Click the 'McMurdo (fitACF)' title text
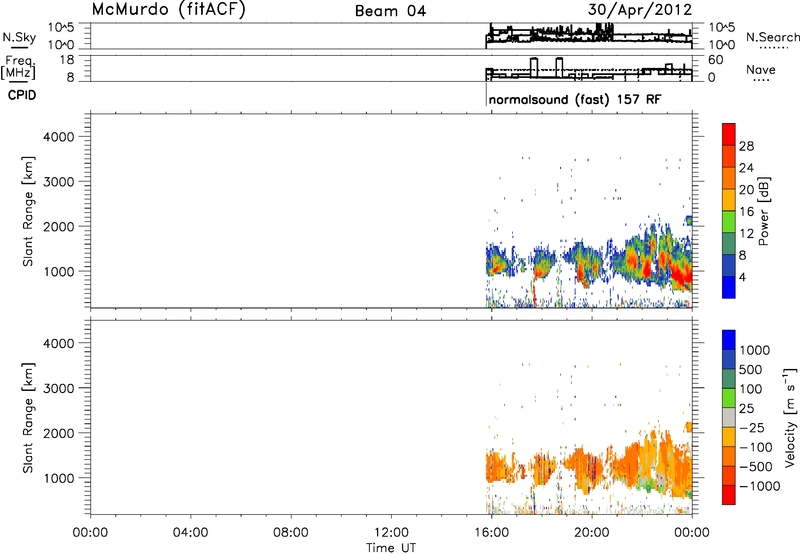 168,10
